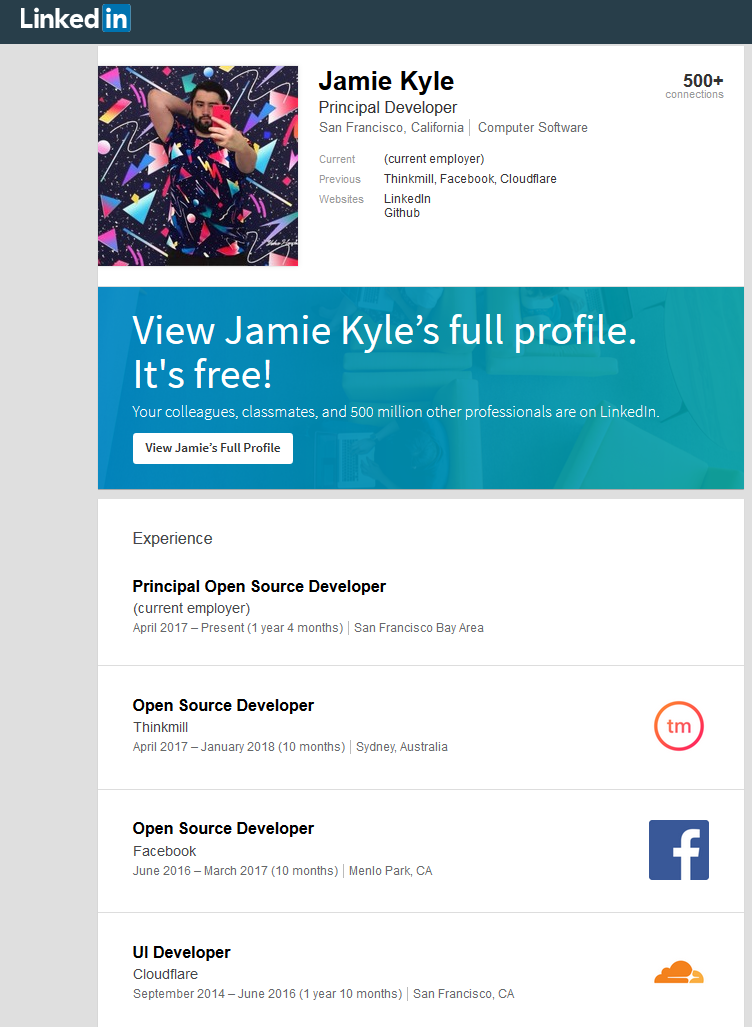Click the Computer Software industry text
This screenshot has height=1027, width=752.
click(533, 128)
